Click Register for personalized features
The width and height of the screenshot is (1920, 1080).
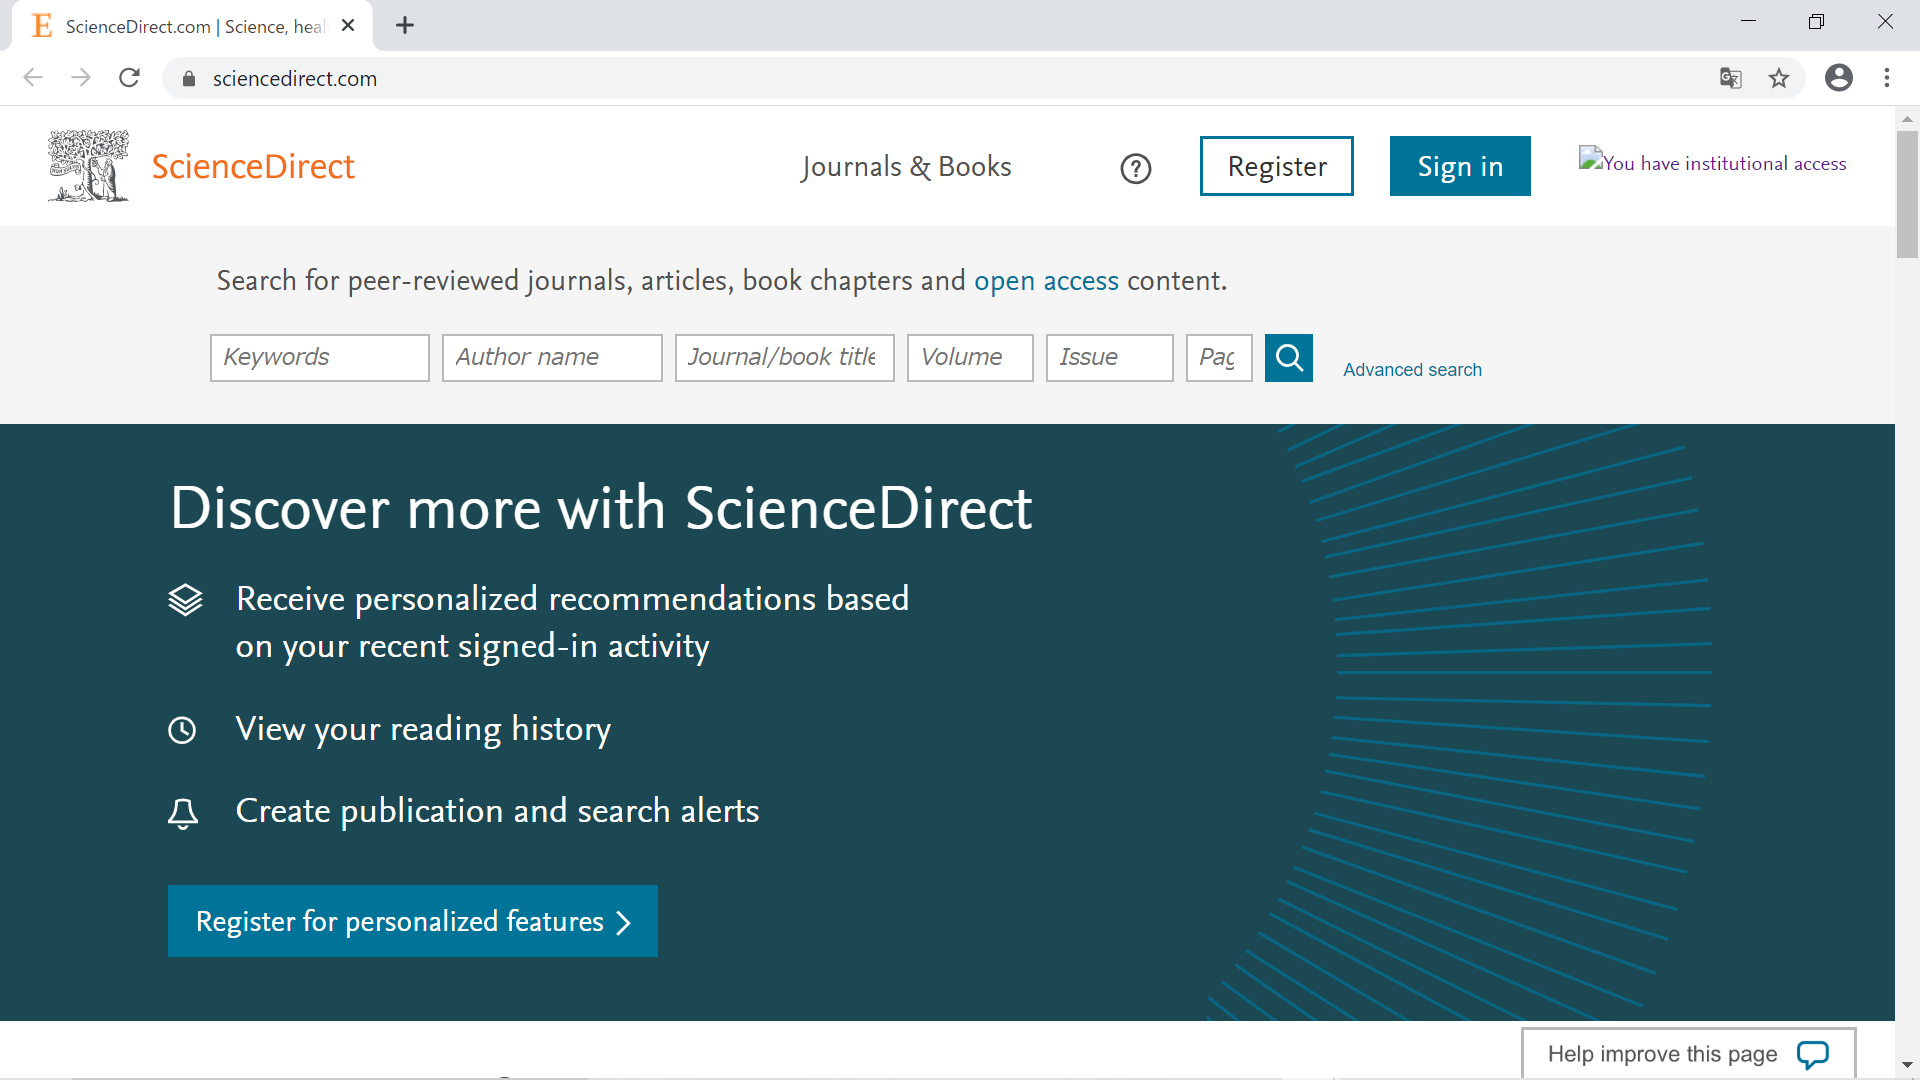tap(413, 921)
